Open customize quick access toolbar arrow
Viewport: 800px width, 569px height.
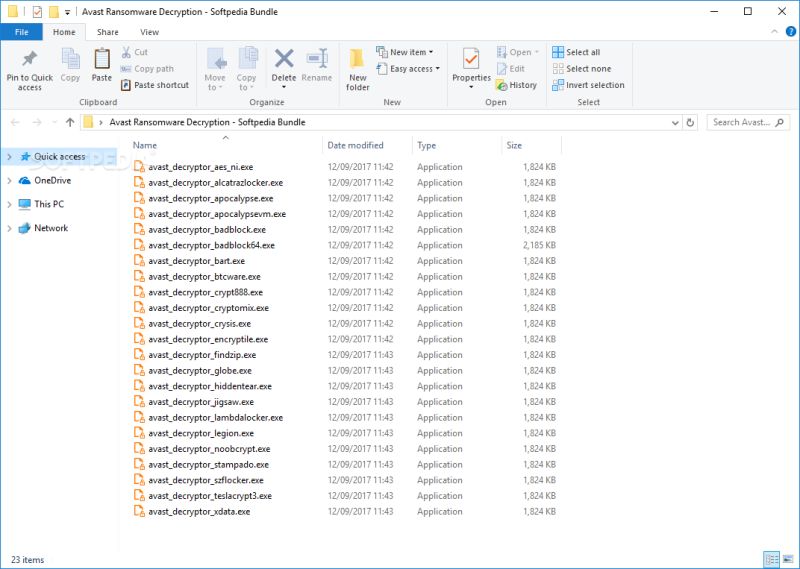click(67, 12)
